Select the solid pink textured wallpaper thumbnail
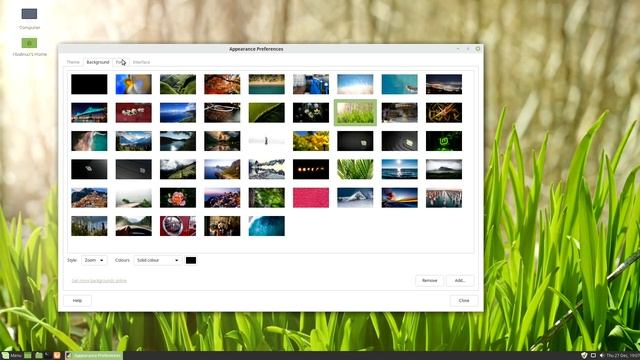The image size is (640, 360). coord(311,198)
